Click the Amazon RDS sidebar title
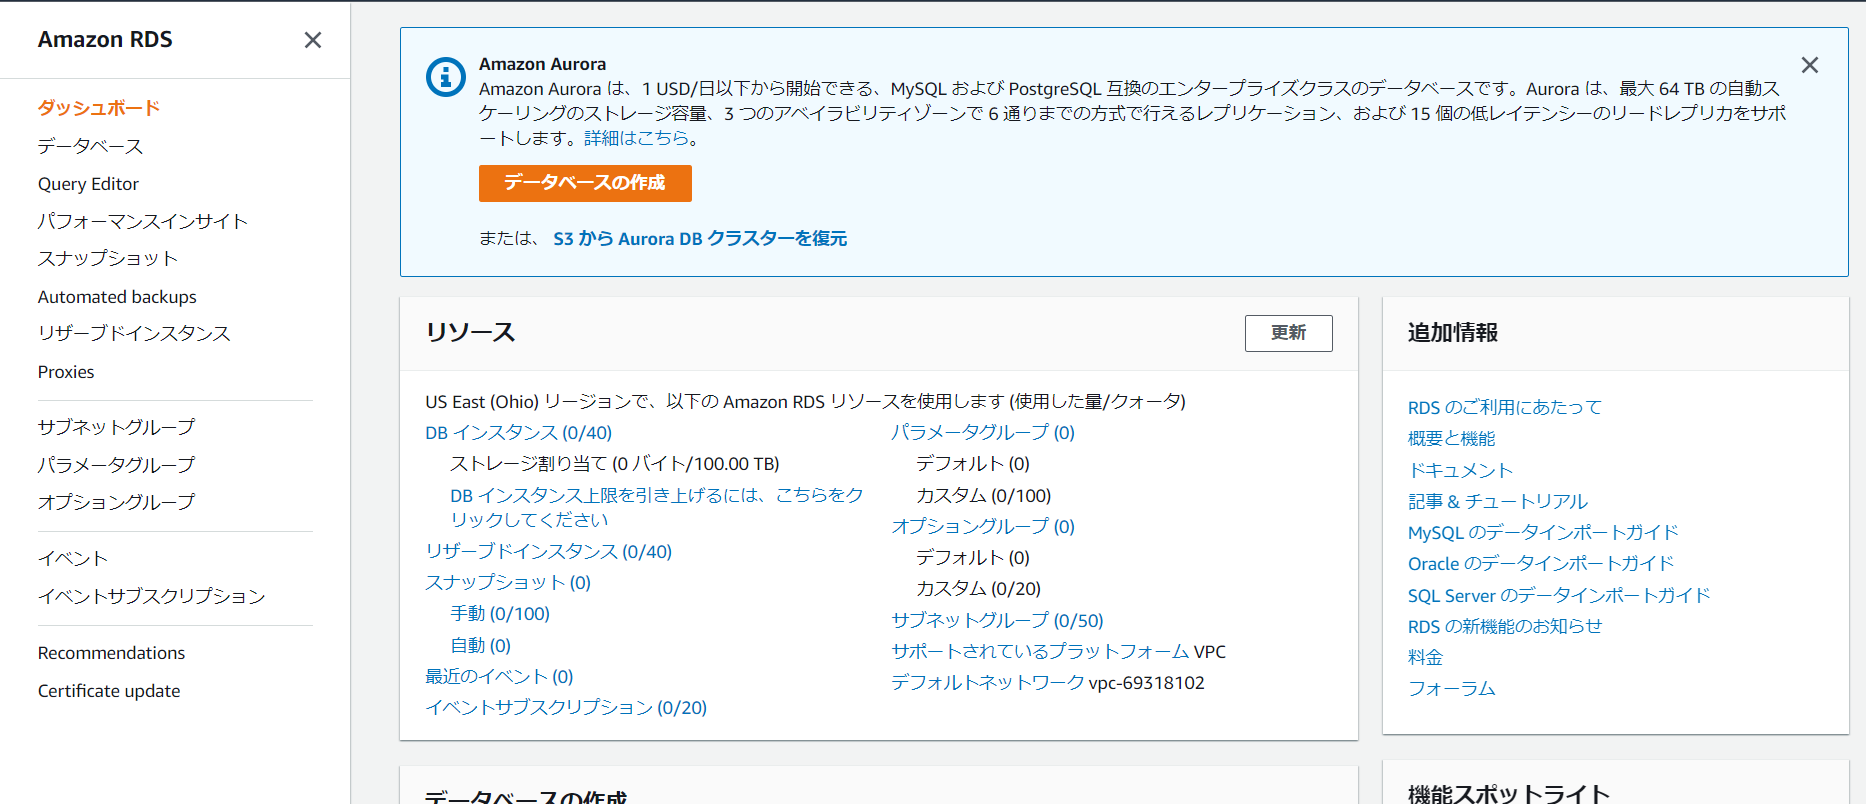This screenshot has width=1866, height=804. click(105, 40)
